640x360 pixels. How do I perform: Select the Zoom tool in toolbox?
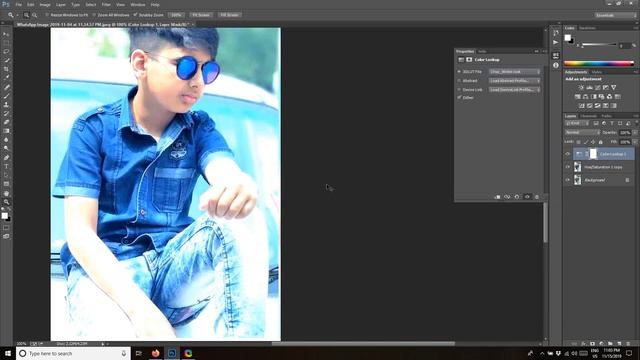pyautogui.click(x=6, y=202)
